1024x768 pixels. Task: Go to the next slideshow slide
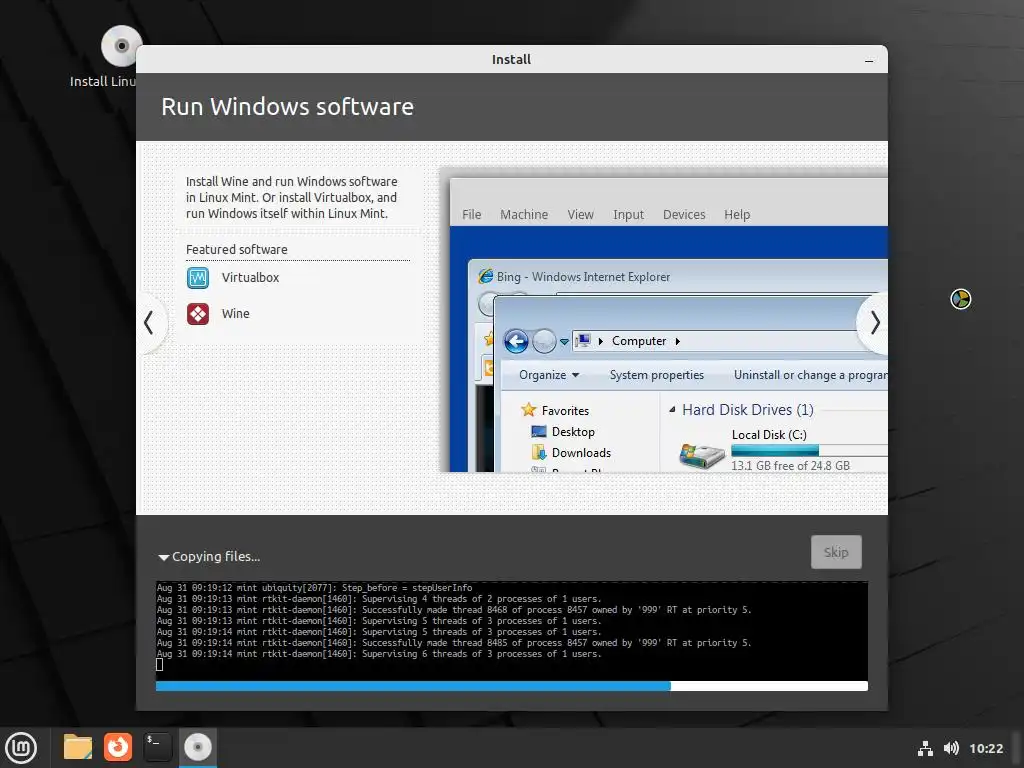tap(874, 323)
